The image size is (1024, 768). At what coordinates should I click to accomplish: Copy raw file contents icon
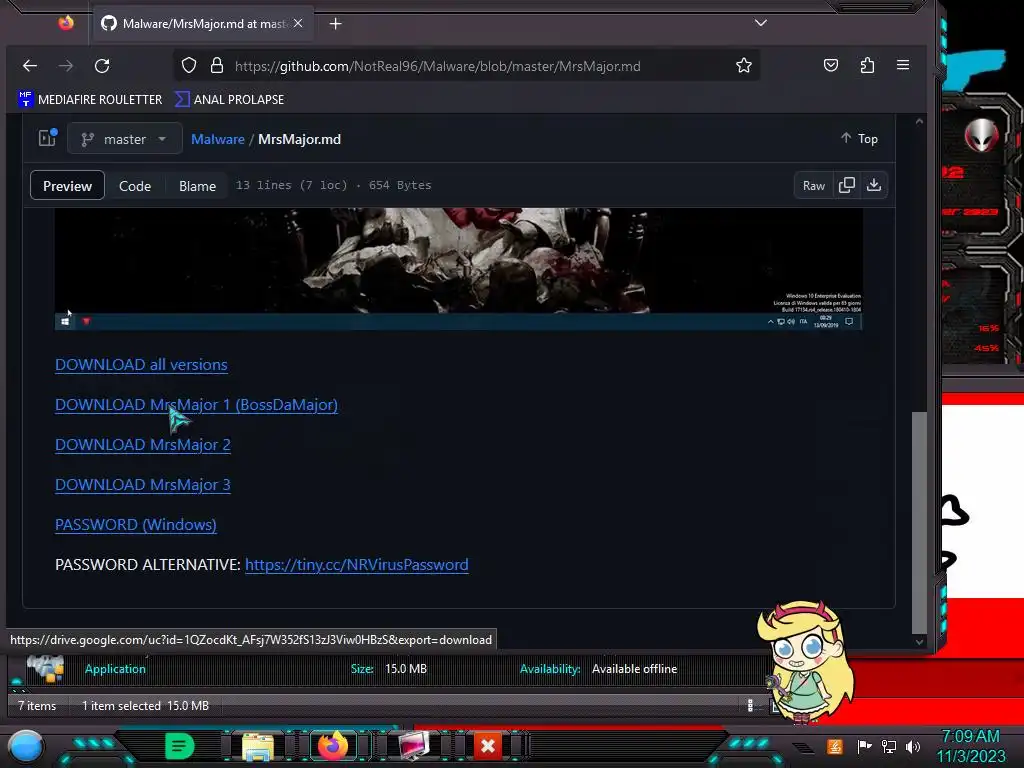point(846,185)
